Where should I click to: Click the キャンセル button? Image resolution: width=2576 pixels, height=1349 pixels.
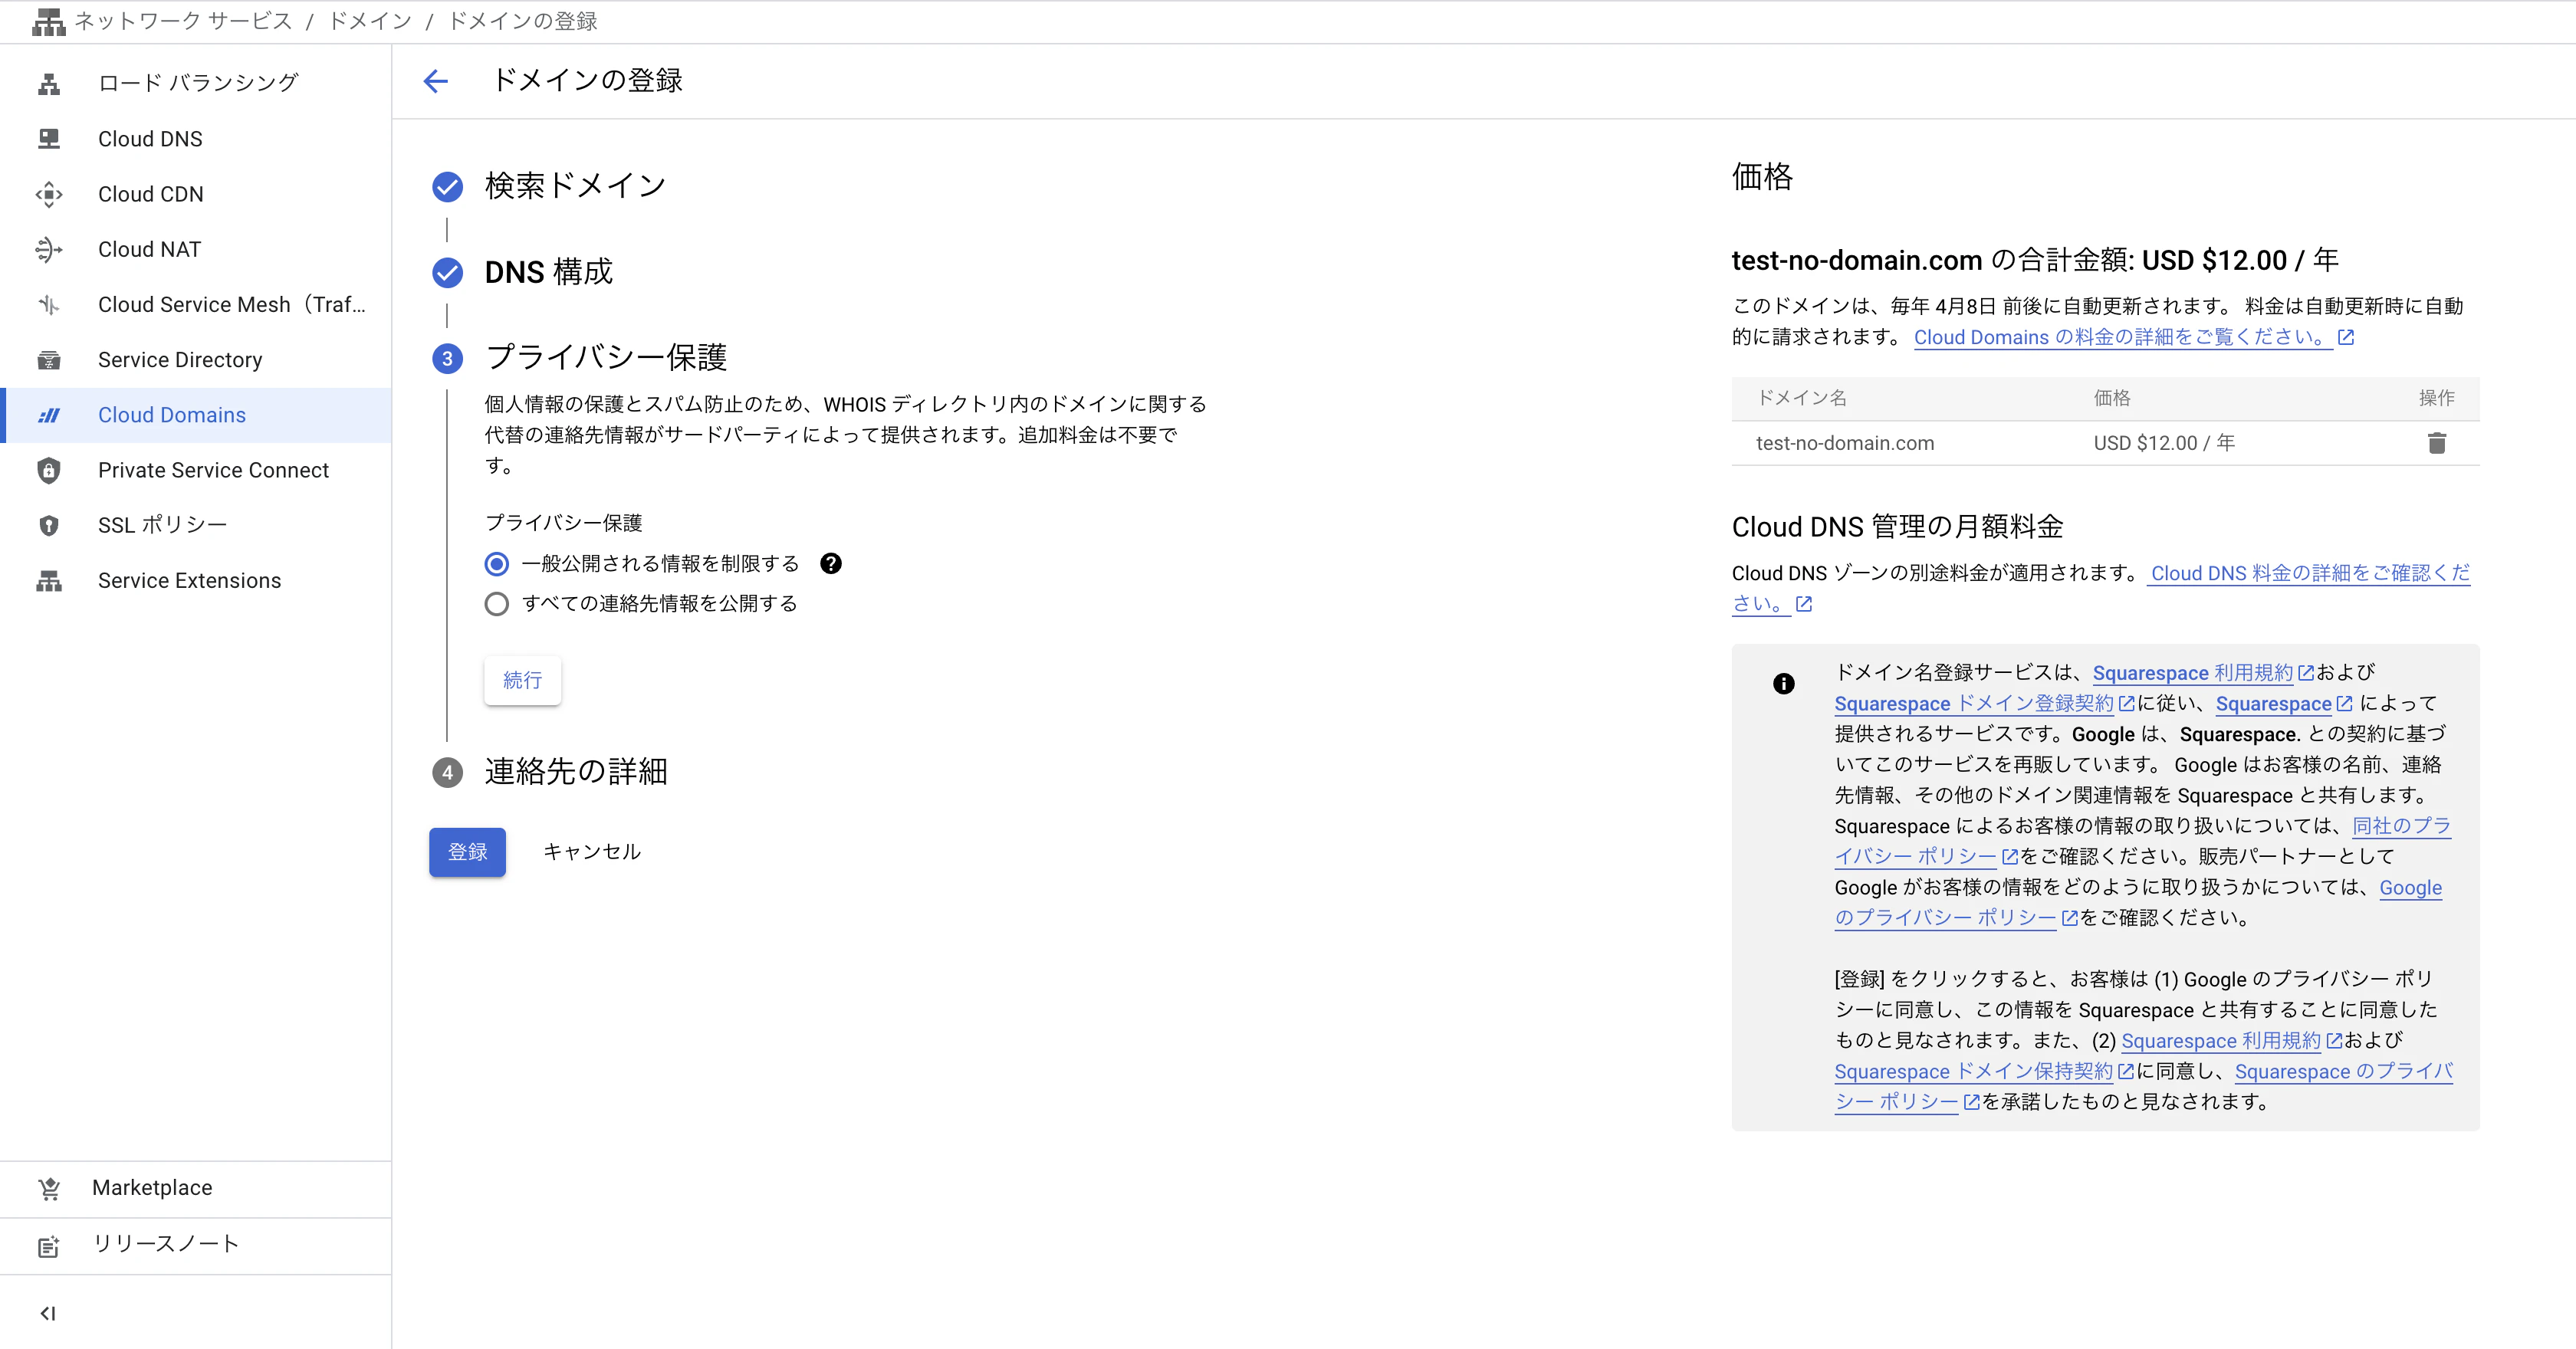[592, 852]
